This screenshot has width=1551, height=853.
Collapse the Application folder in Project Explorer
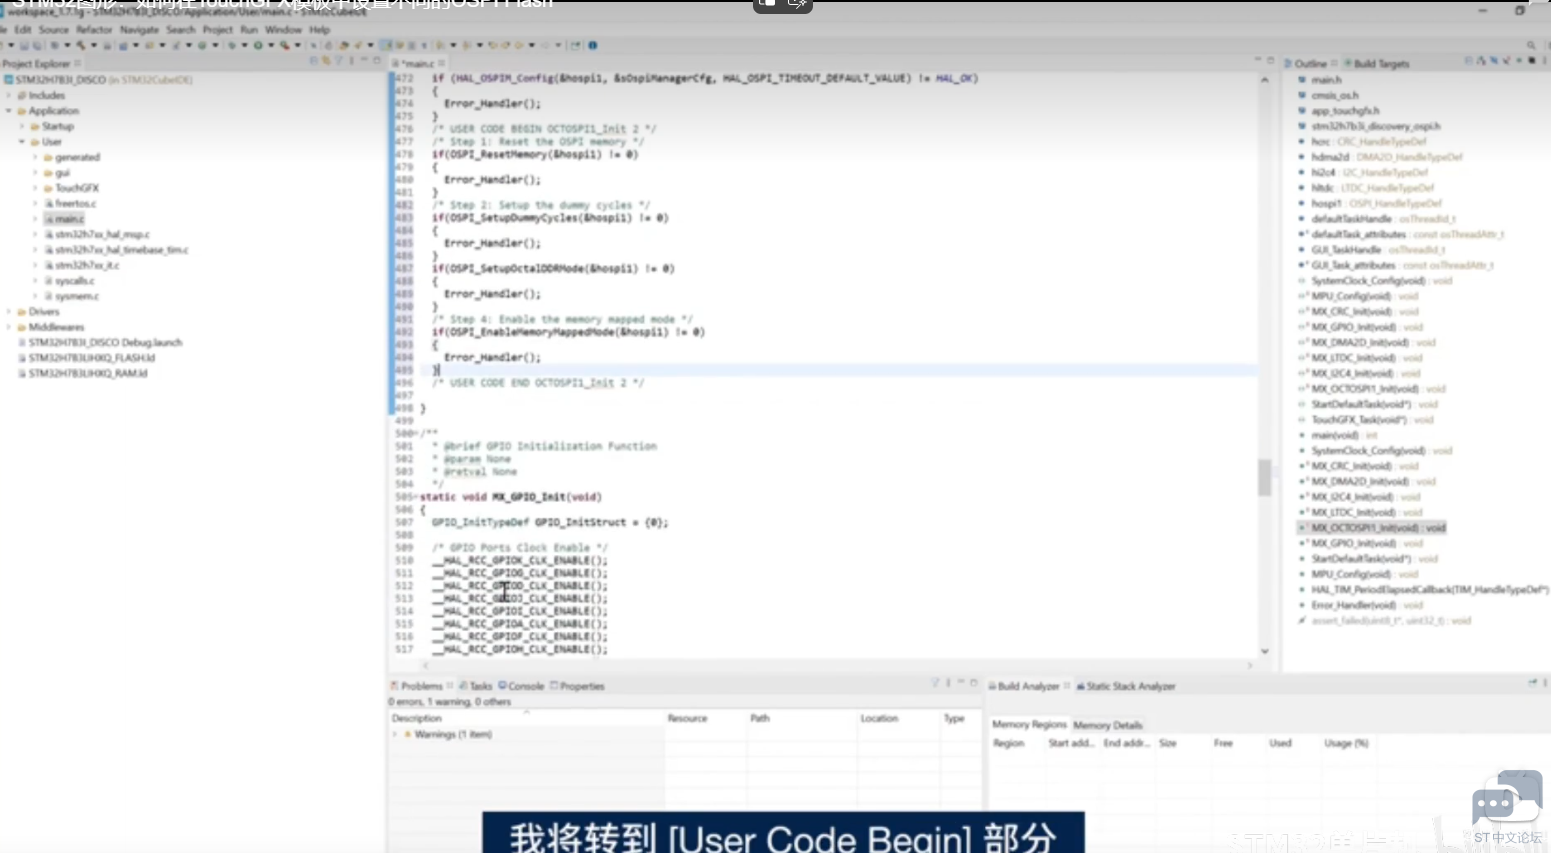click(9, 111)
